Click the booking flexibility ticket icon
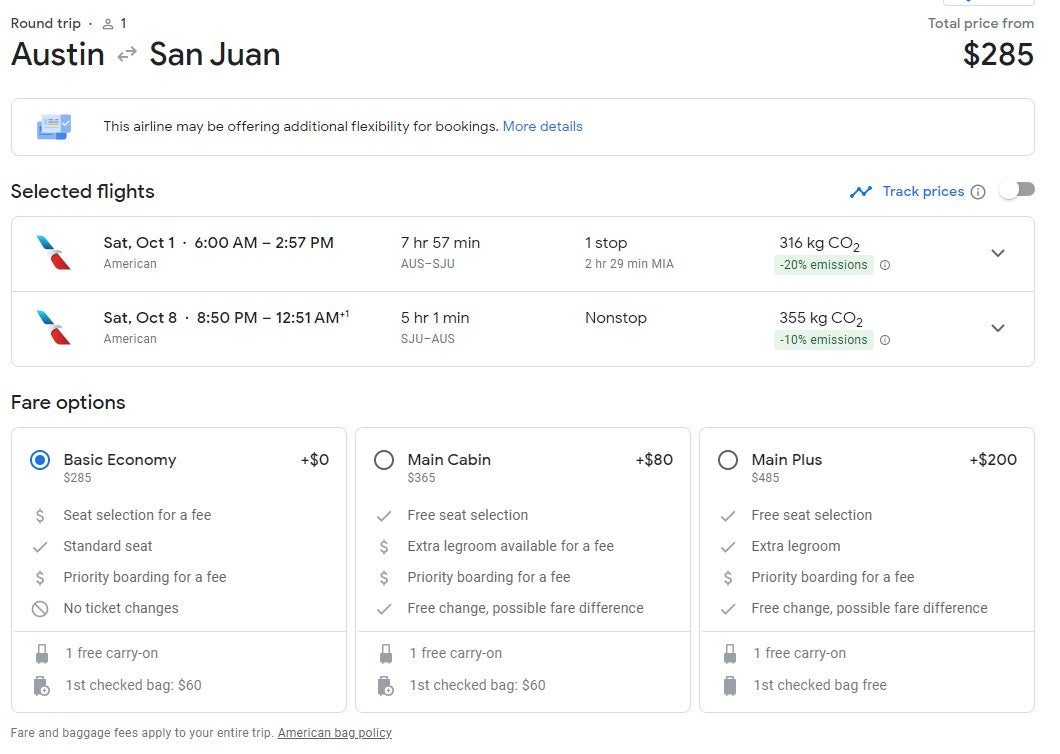The height and width of the screenshot is (754, 1060). point(54,127)
